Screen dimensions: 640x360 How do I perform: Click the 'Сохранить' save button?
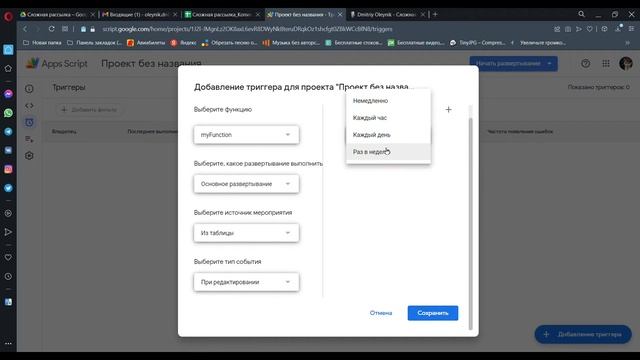[x=433, y=313]
